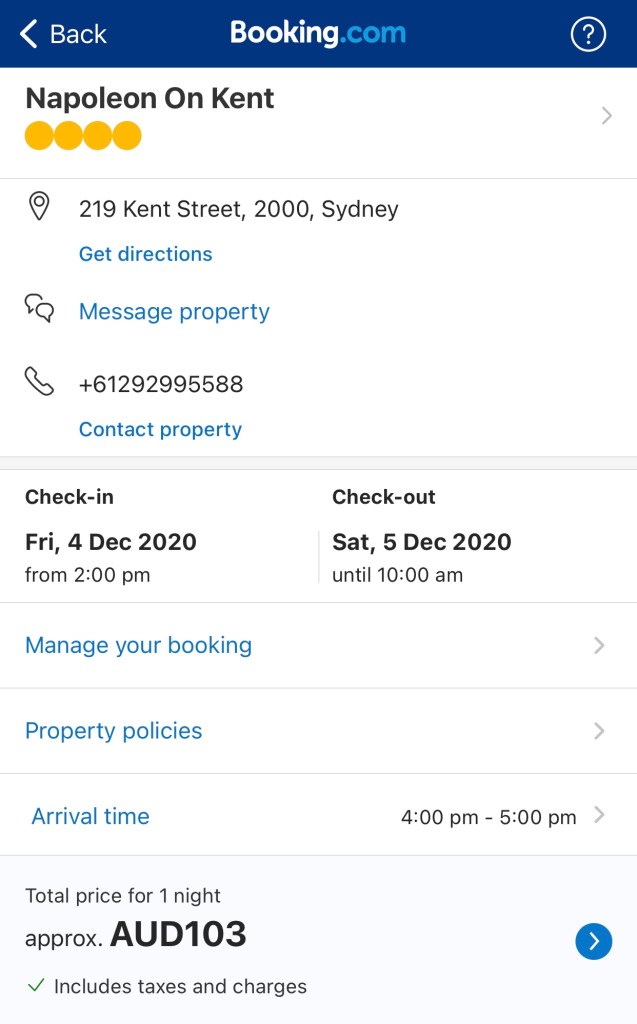Tap the green checkmark beside taxes
The width and height of the screenshot is (637, 1024).
(36, 986)
